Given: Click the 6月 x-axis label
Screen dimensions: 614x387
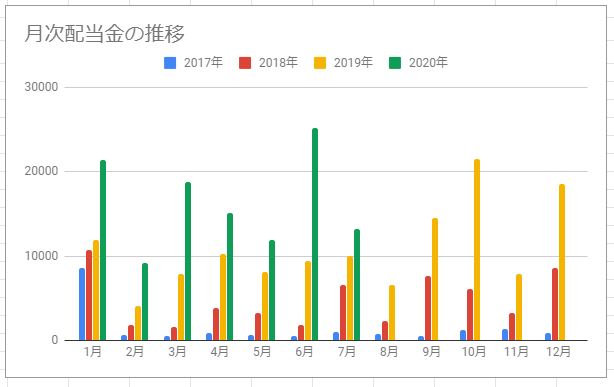Looking at the screenshot, I should tap(304, 352).
